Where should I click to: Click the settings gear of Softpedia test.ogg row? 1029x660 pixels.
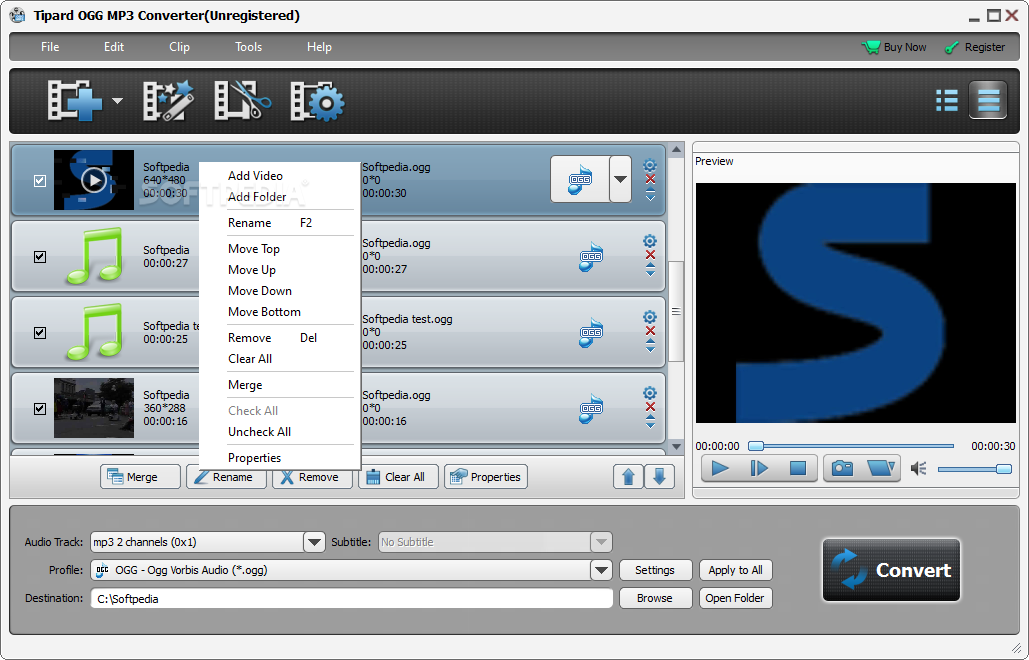650,317
